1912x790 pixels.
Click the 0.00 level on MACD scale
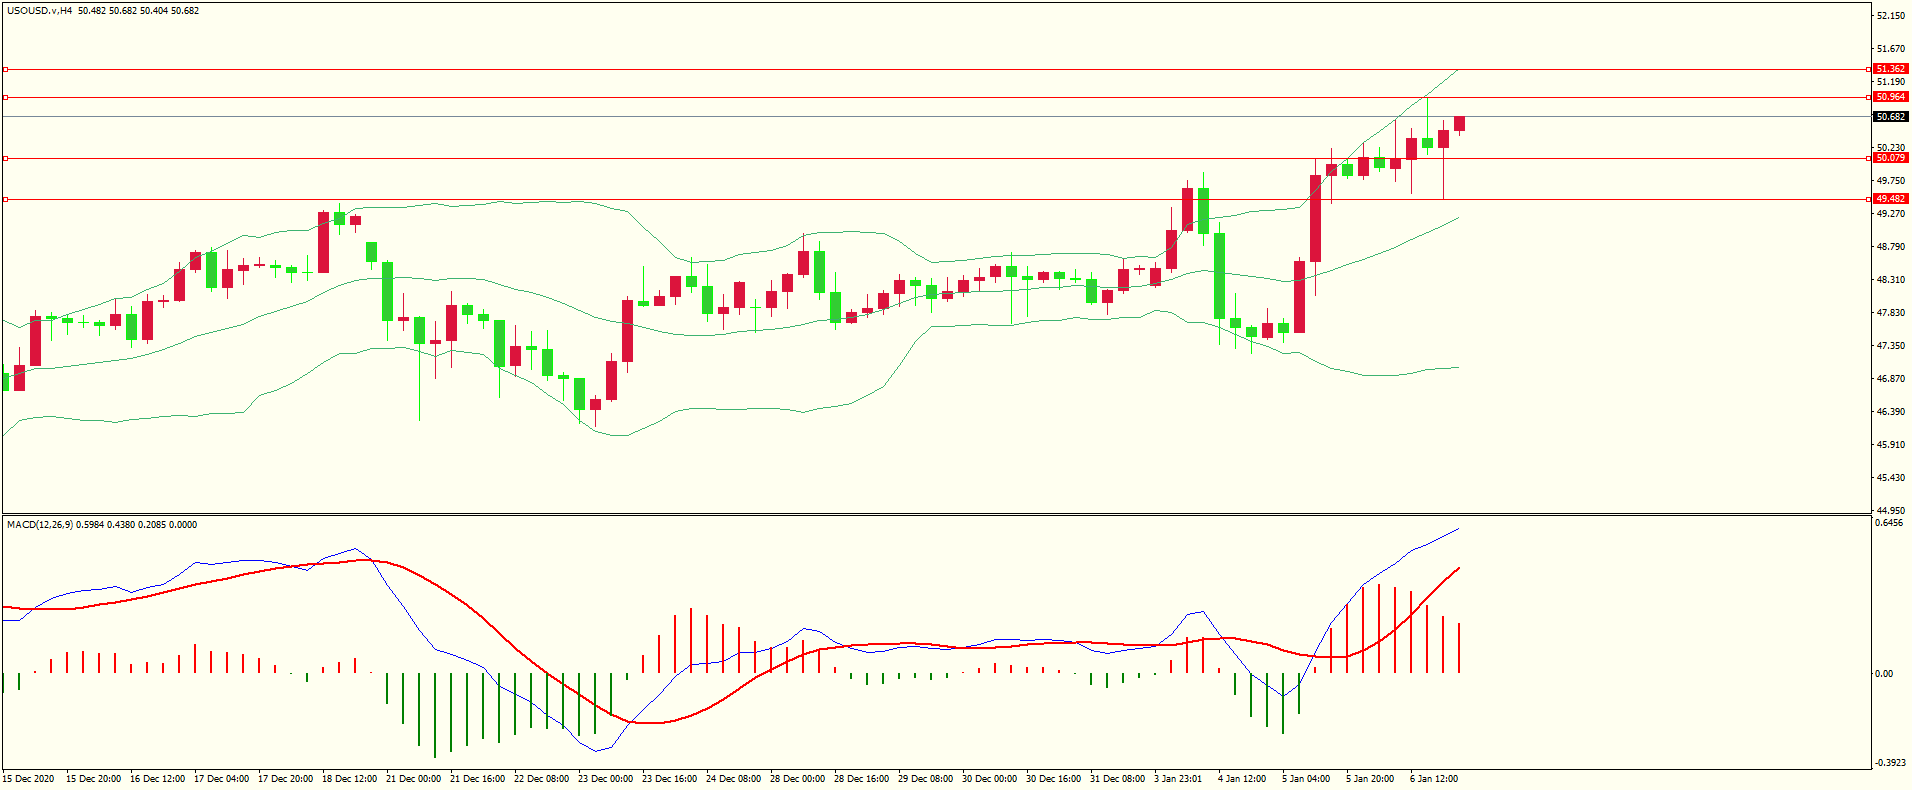click(x=1883, y=674)
